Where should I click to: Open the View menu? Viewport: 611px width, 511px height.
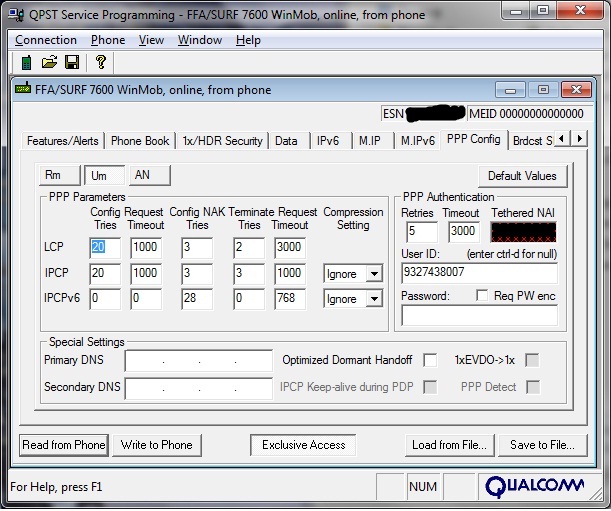pyautogui.click(x=152, y=40)
